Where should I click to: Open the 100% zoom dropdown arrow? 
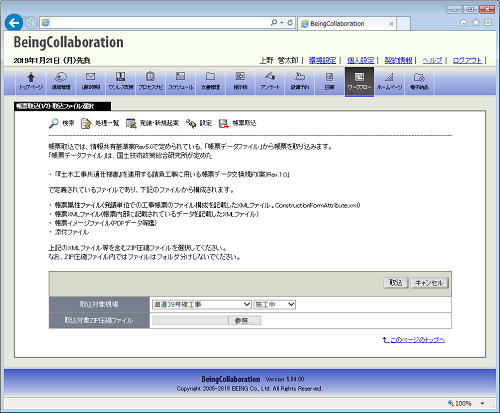pos(482,403)
